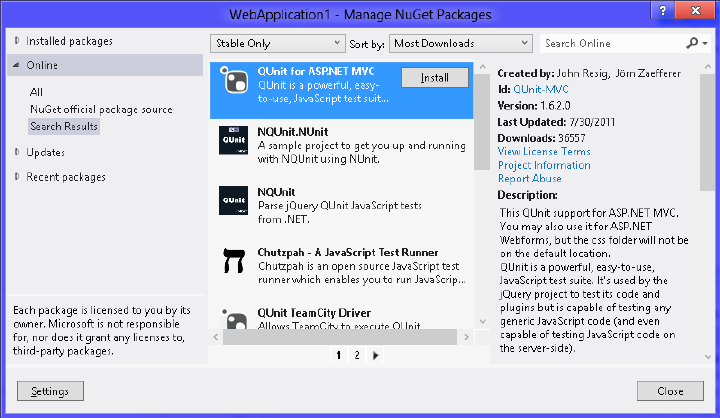Install QUnit for ASP.NET MVC
Viewport: 720px width, 418px height.
(434, 78)
